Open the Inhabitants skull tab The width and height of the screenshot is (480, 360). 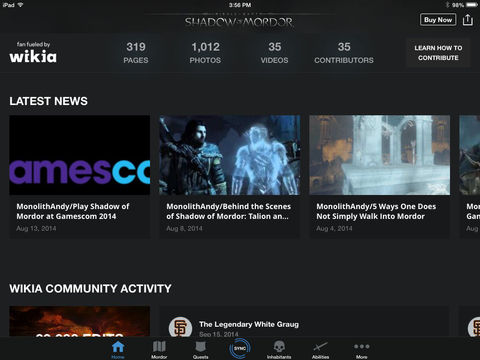coord(279,349)
